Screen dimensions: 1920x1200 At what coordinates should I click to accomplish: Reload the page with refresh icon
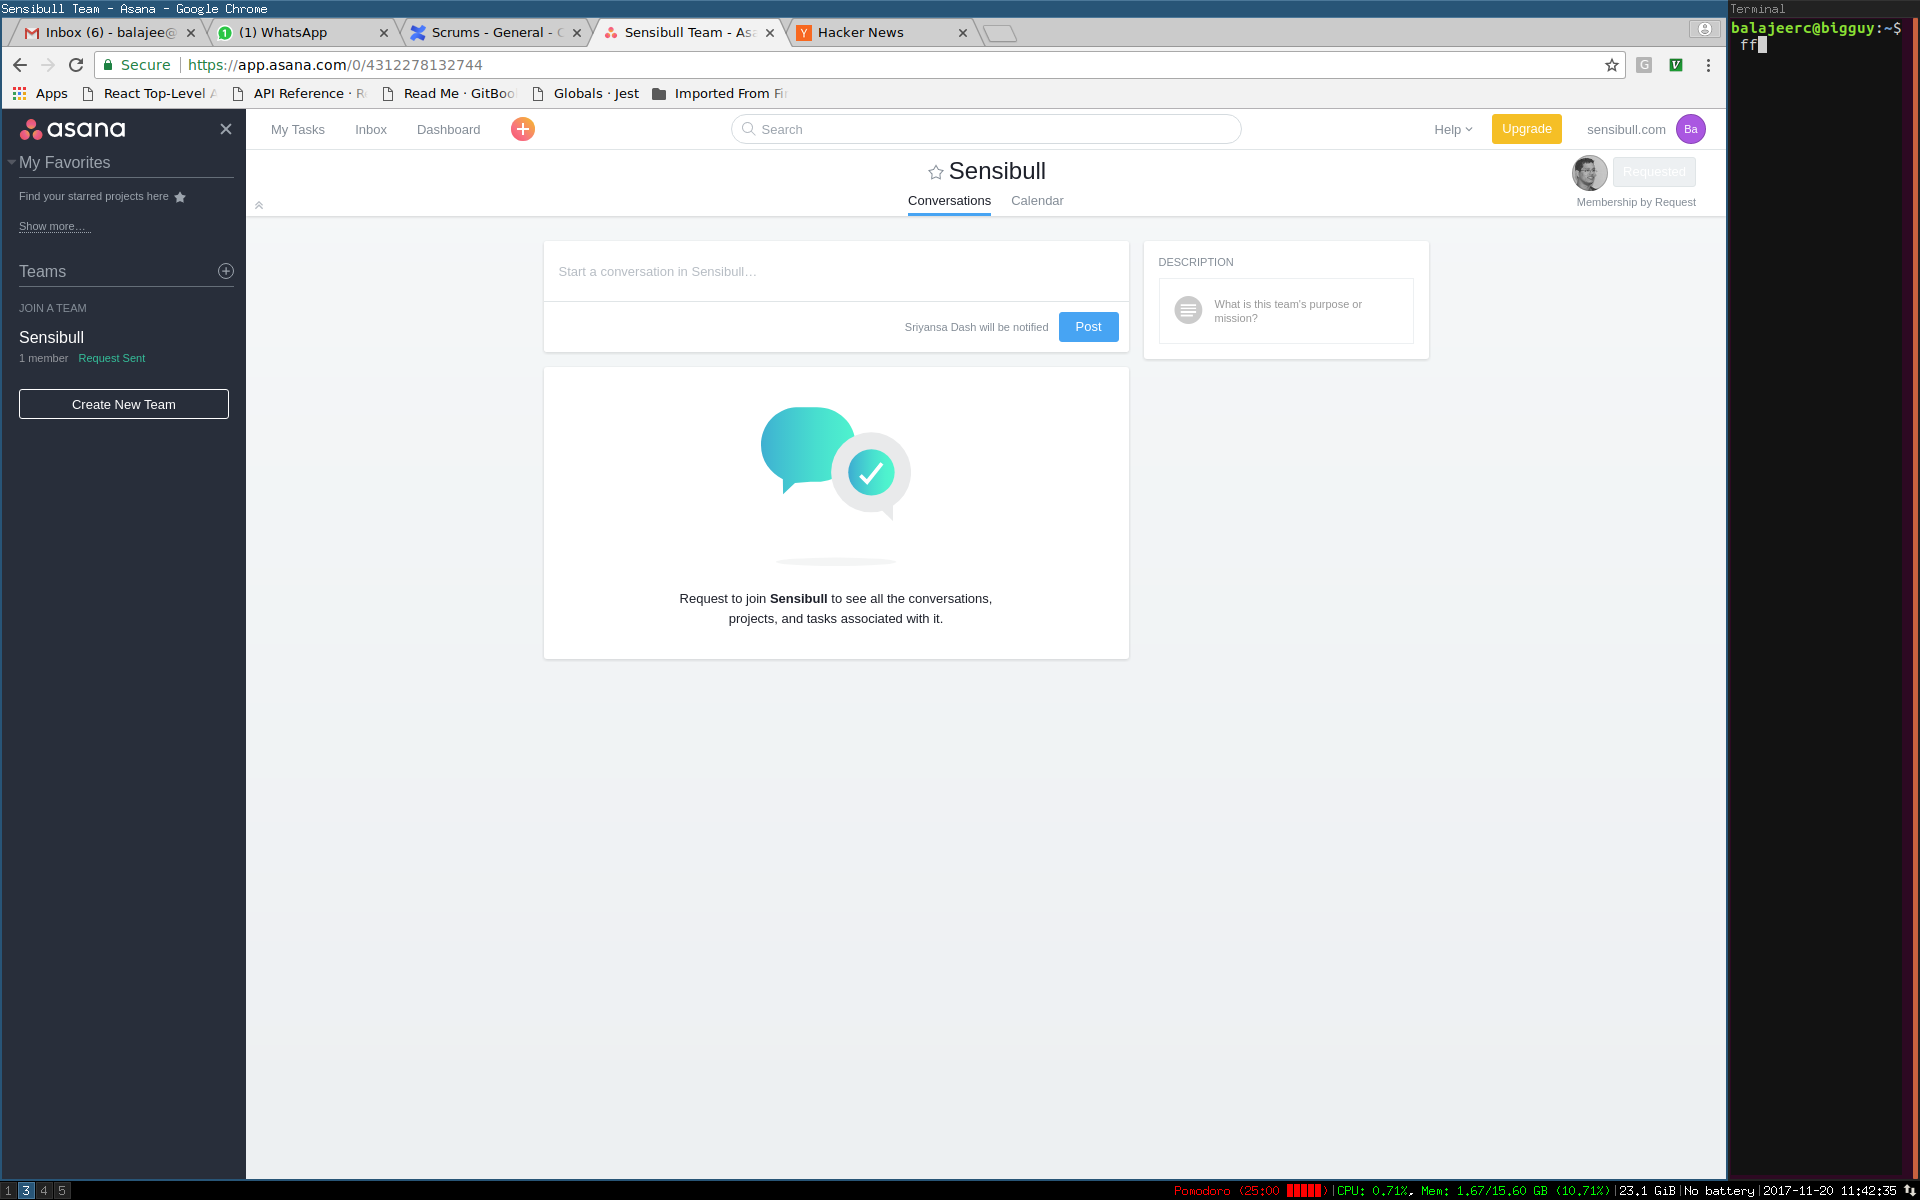pos(76,65)
